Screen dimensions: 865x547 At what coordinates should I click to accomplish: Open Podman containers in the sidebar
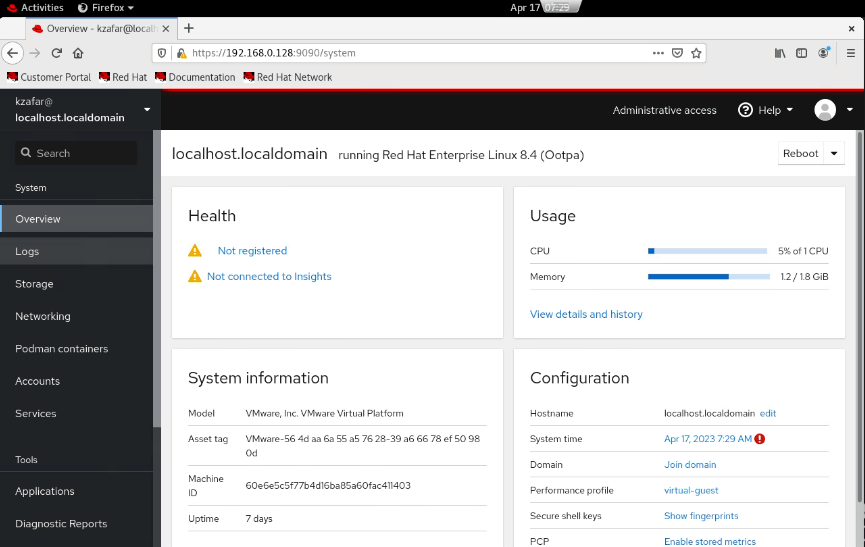(x=76, y=348)
